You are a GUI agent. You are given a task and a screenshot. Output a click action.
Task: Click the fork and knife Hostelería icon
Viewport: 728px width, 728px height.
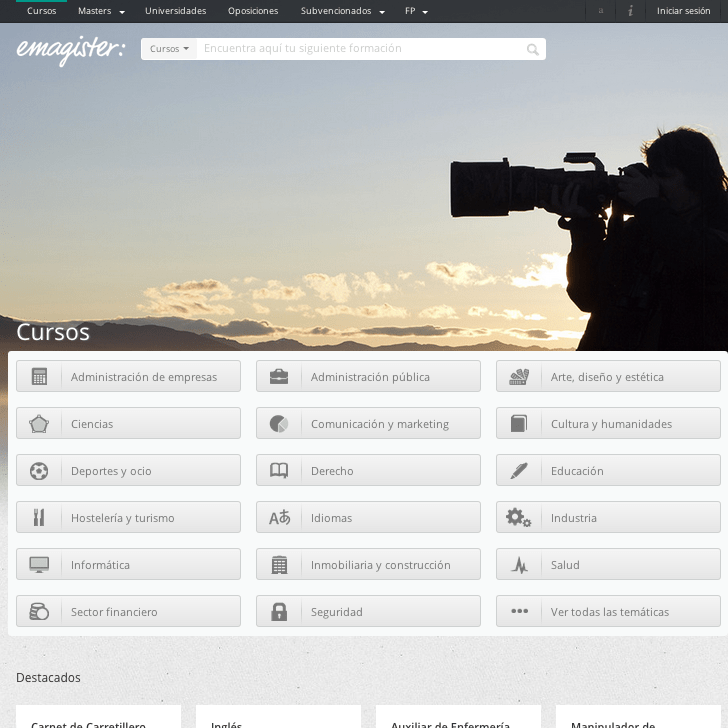pos(39,518)
